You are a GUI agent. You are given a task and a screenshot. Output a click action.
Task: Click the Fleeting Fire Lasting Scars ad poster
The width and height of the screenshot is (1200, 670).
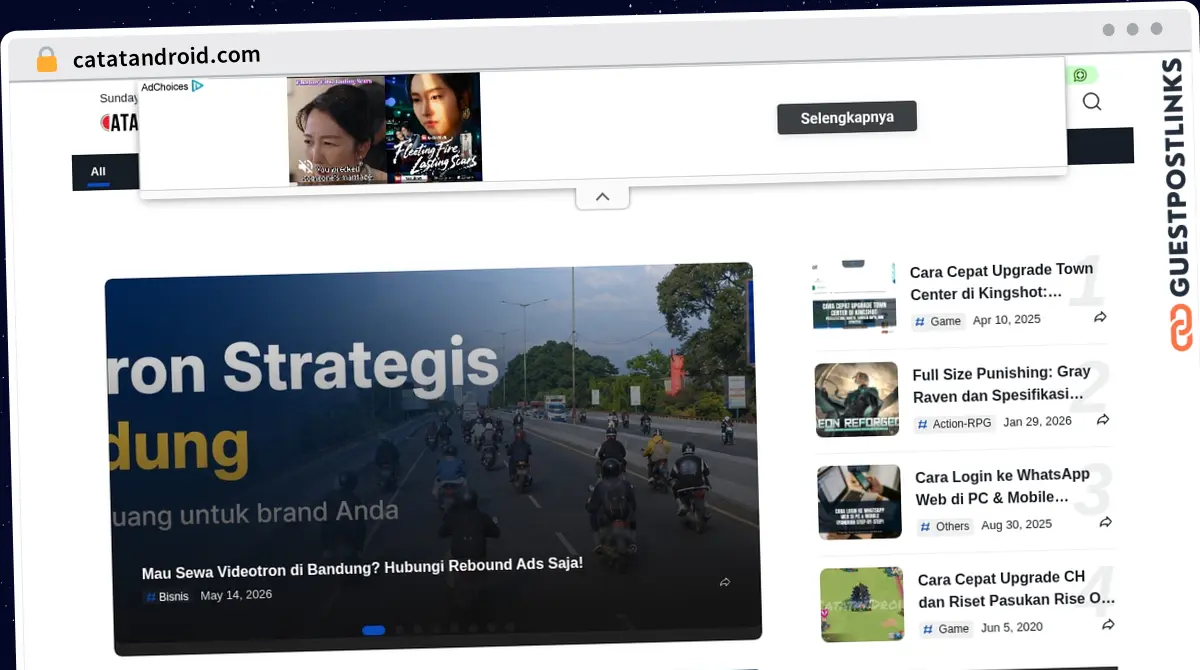coord(433,128)
